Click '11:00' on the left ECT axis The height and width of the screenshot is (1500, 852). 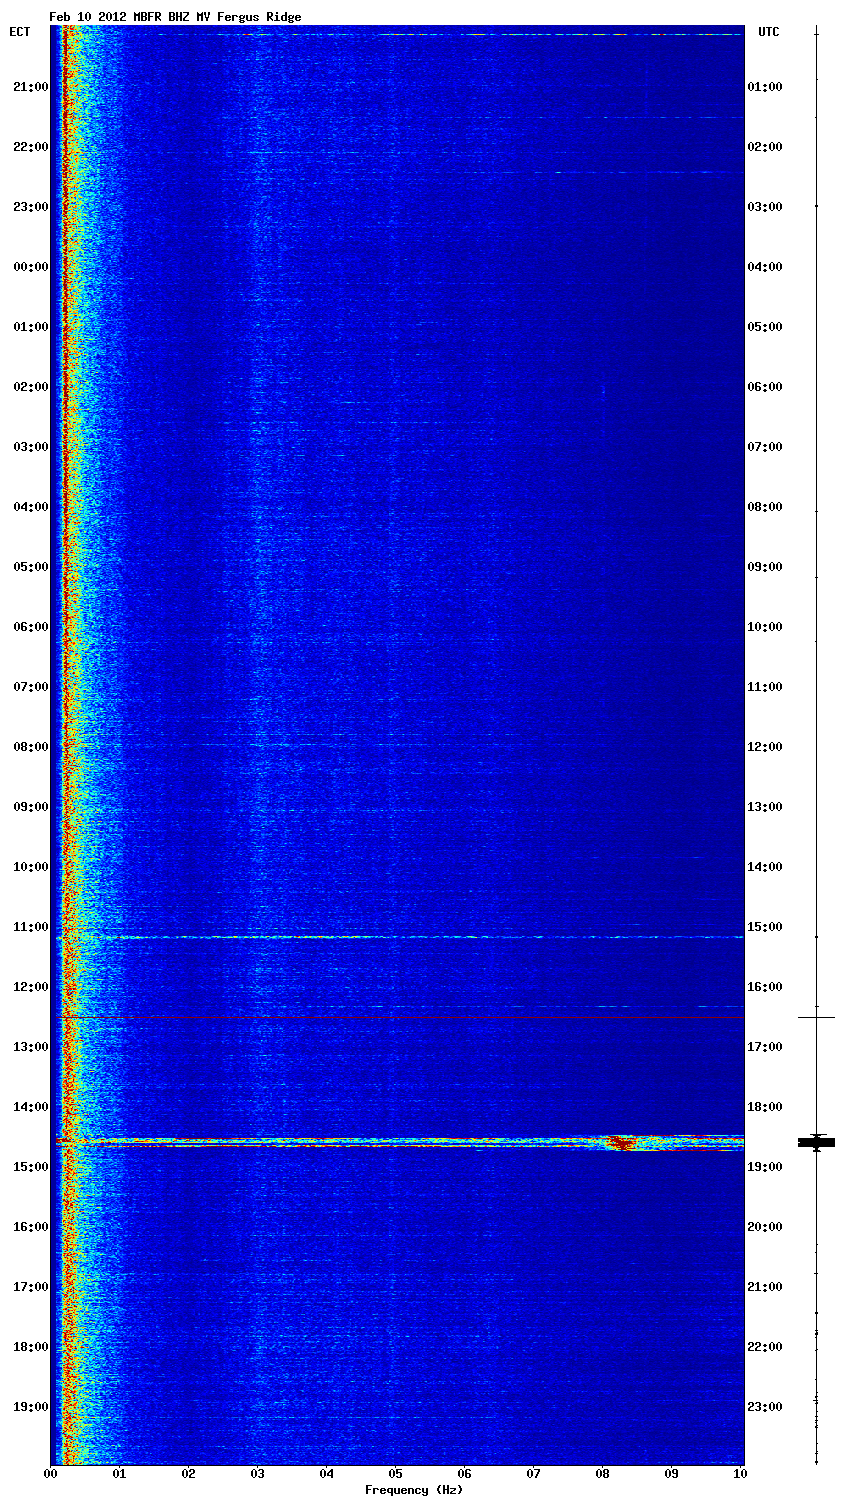30,927
